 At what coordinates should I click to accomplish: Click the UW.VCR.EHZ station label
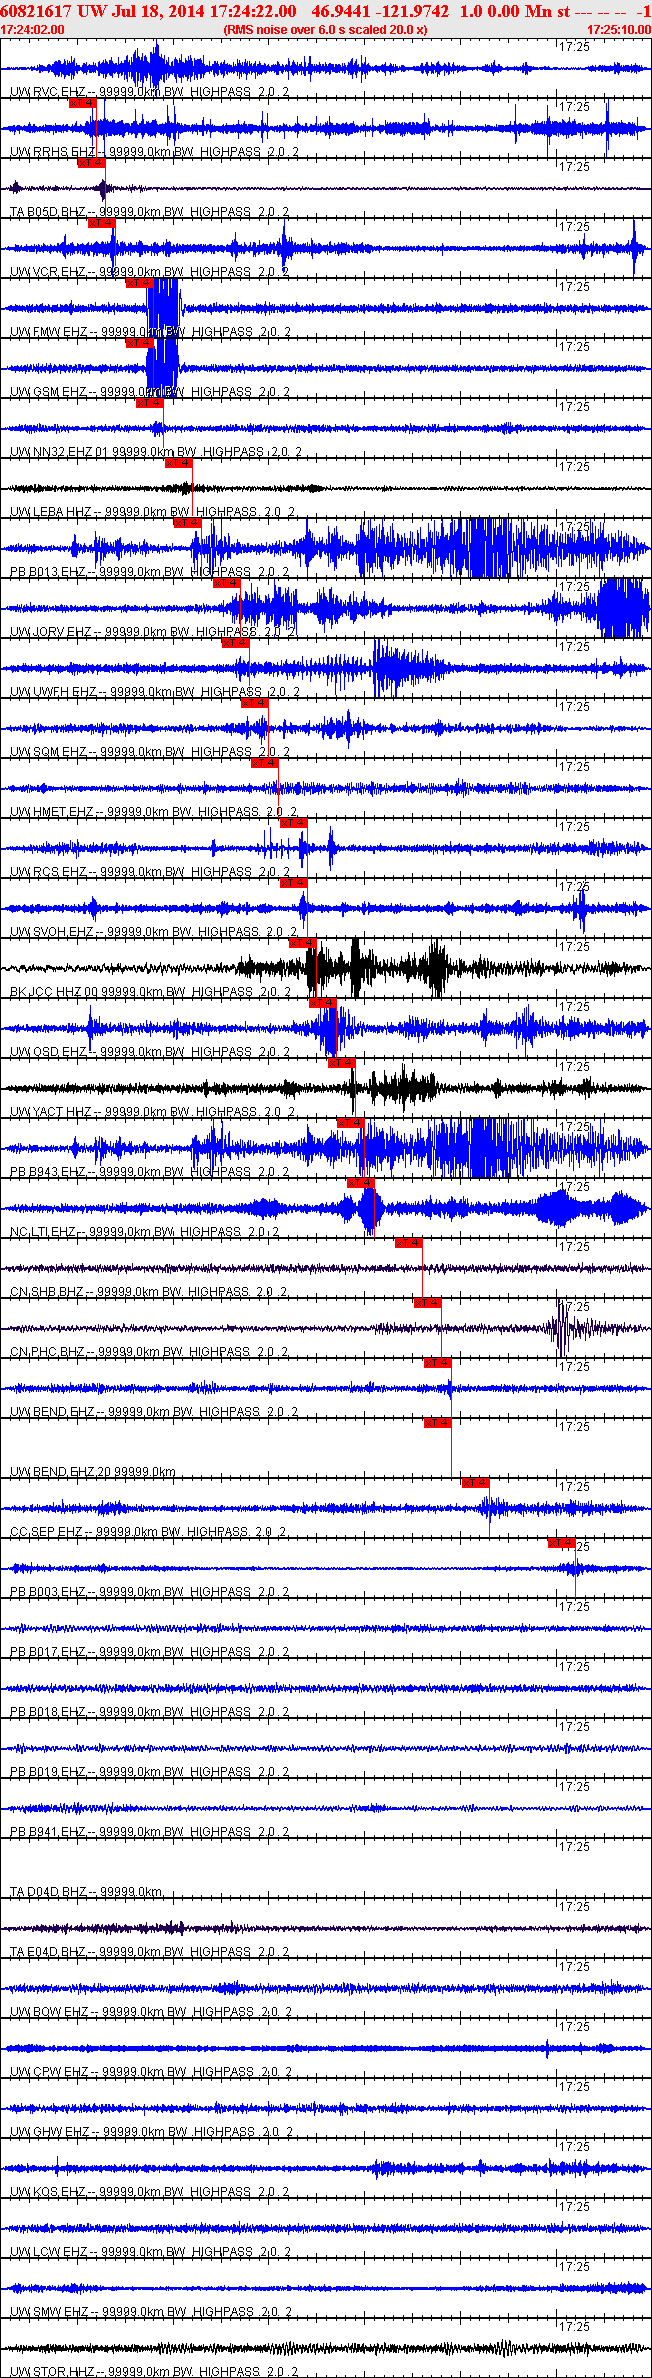tap(150, 272)
